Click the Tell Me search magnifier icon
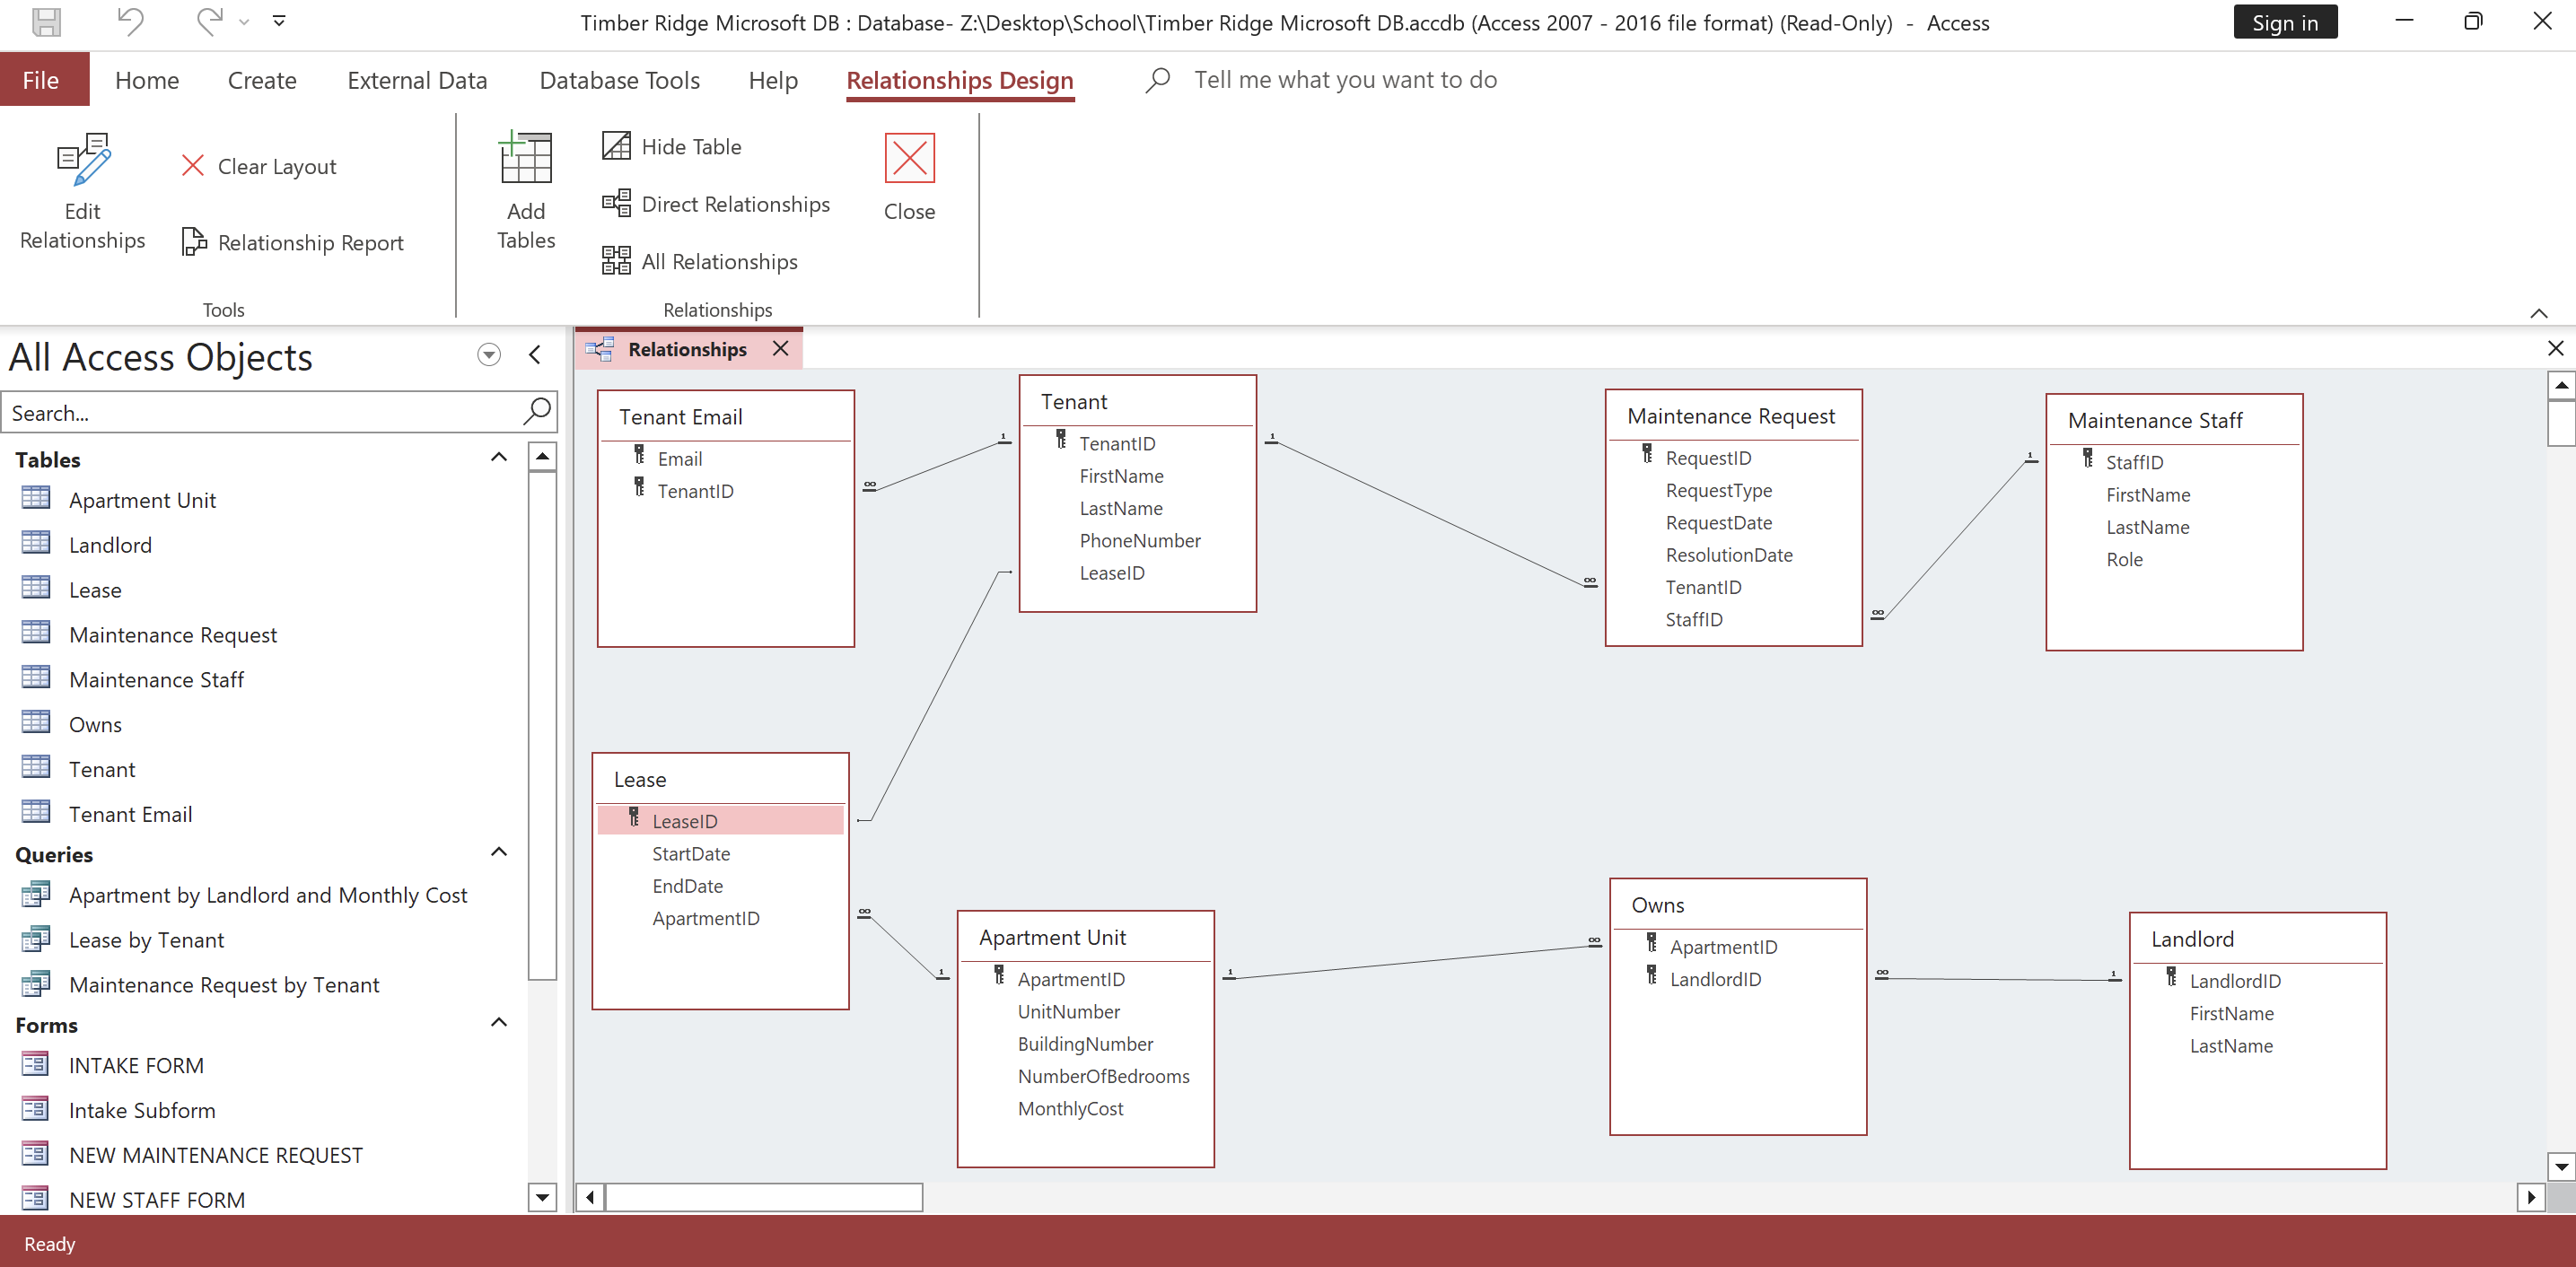The height and width of the screenshot is (1267, 2576). (x=1156, y=79)
